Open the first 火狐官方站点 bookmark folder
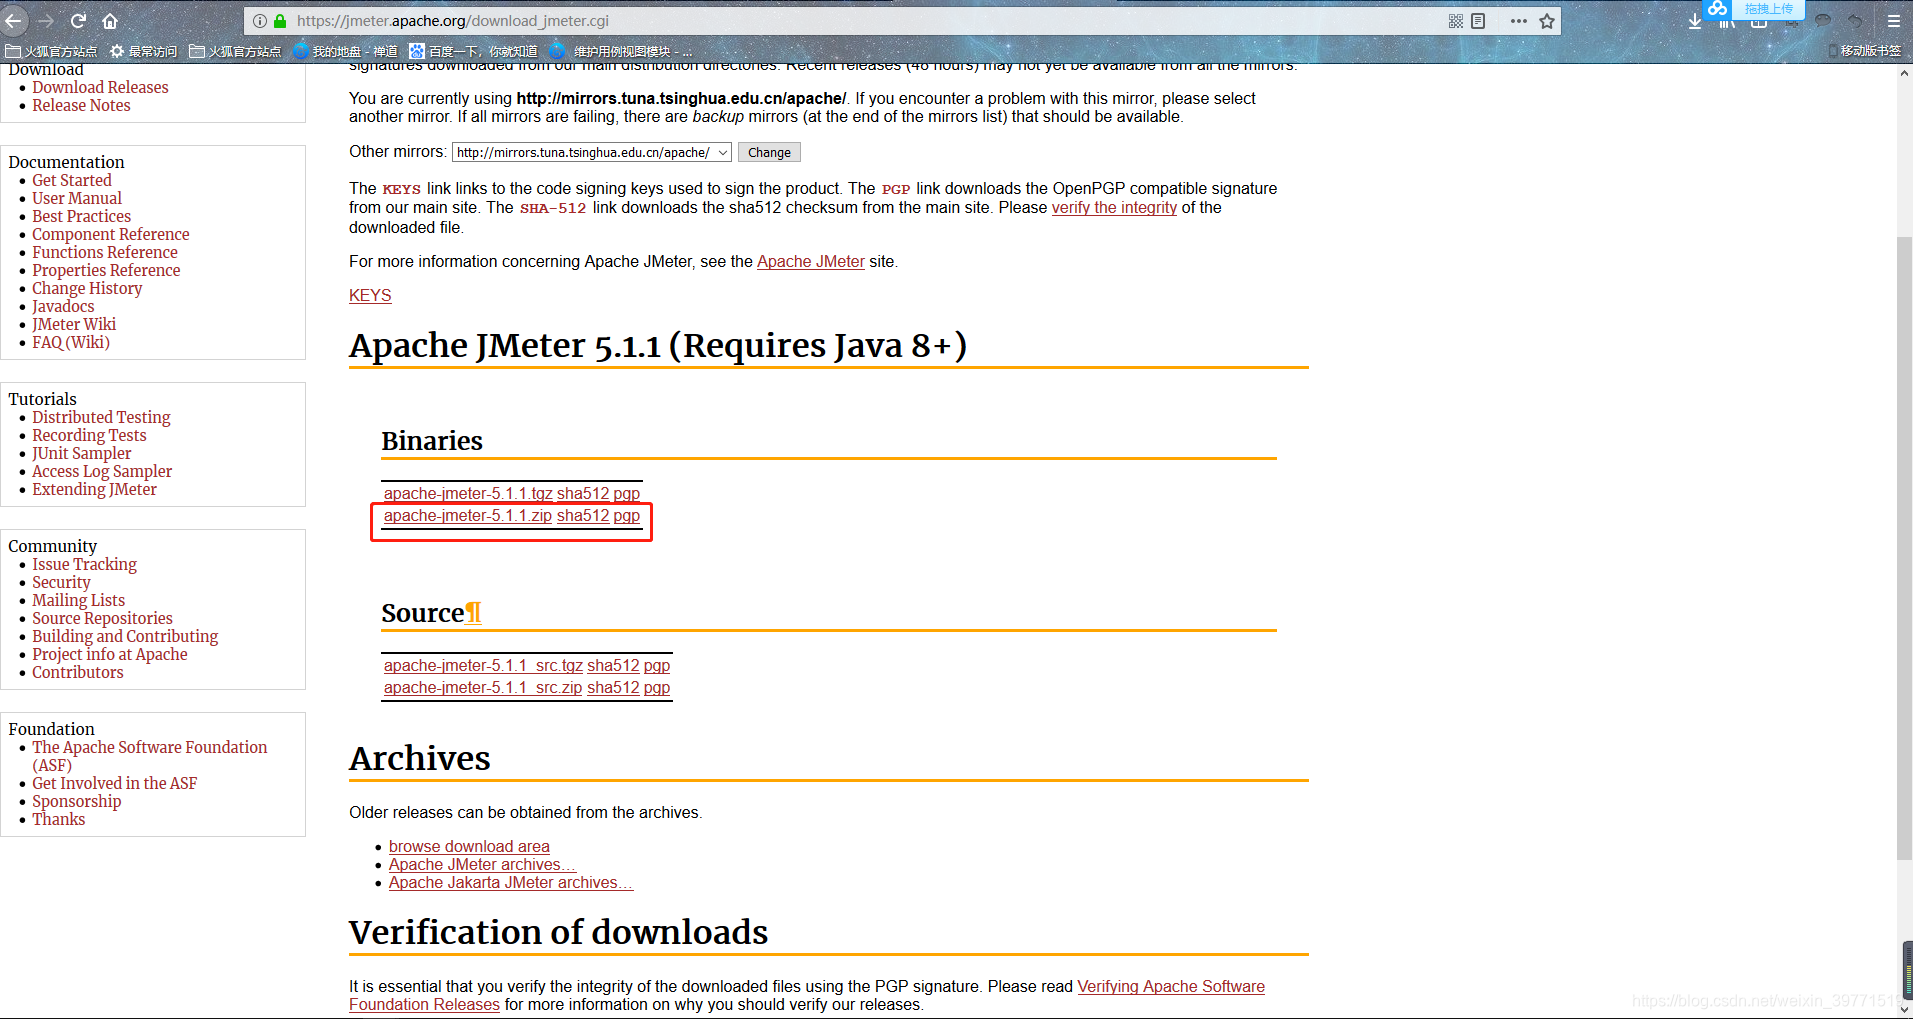 click(51, 51)
